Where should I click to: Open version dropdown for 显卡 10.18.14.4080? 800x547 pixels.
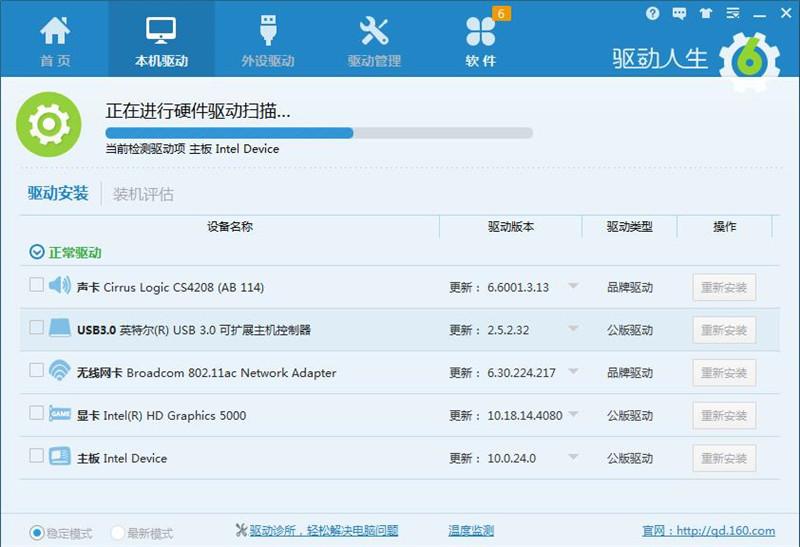tap(573, 415)
